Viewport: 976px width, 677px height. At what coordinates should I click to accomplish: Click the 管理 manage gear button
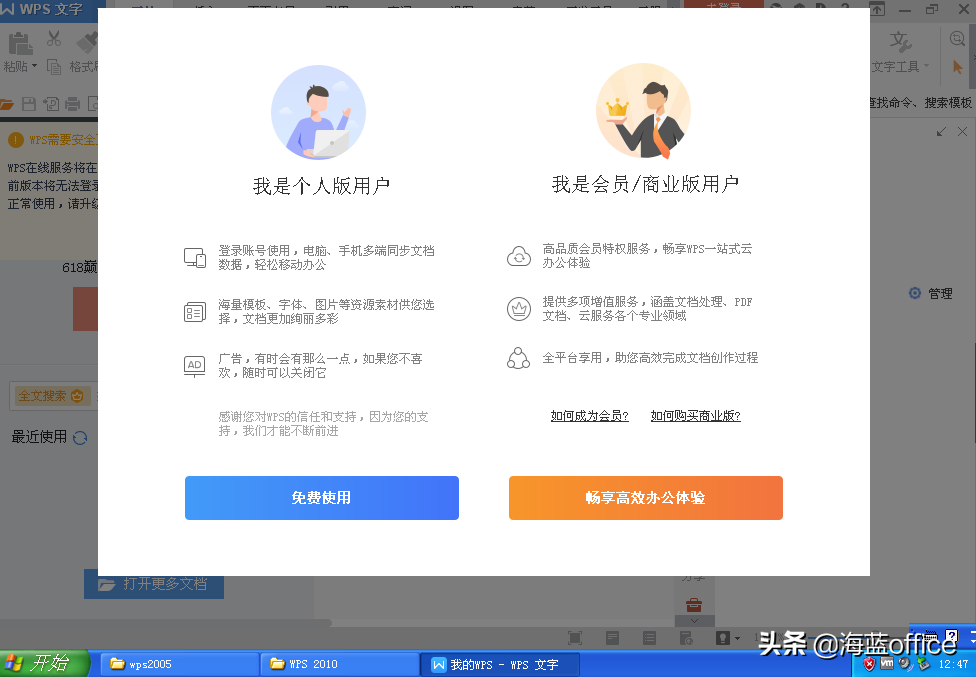(x=931, y=293)
